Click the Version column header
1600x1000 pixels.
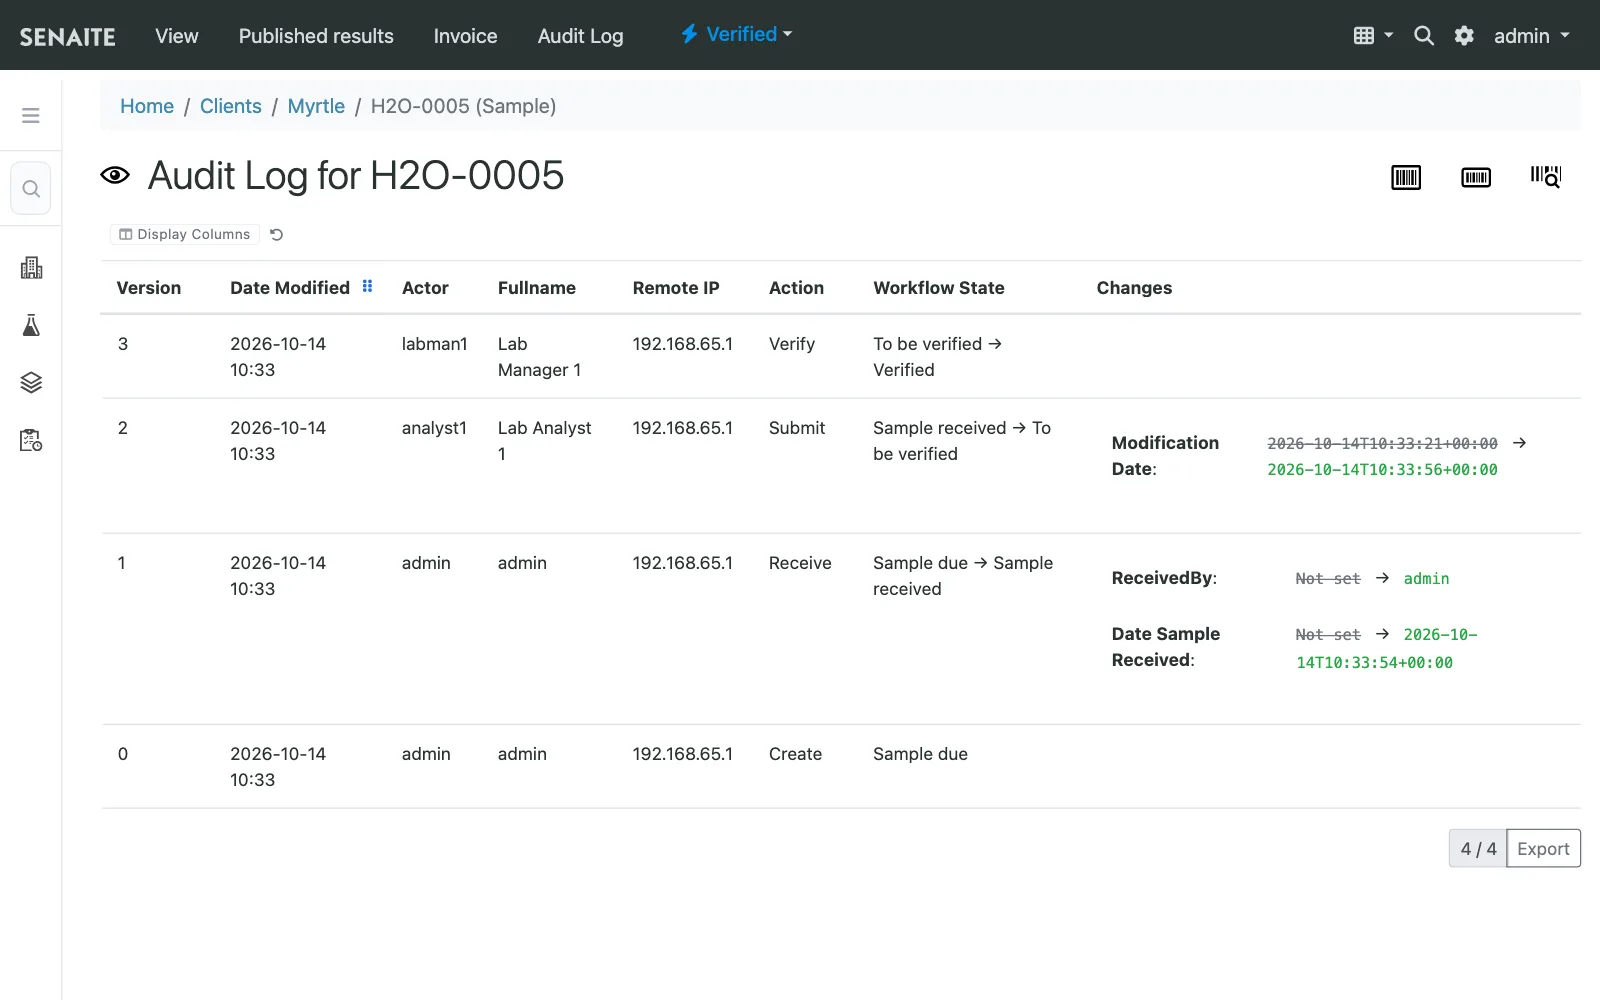point(149,288)
